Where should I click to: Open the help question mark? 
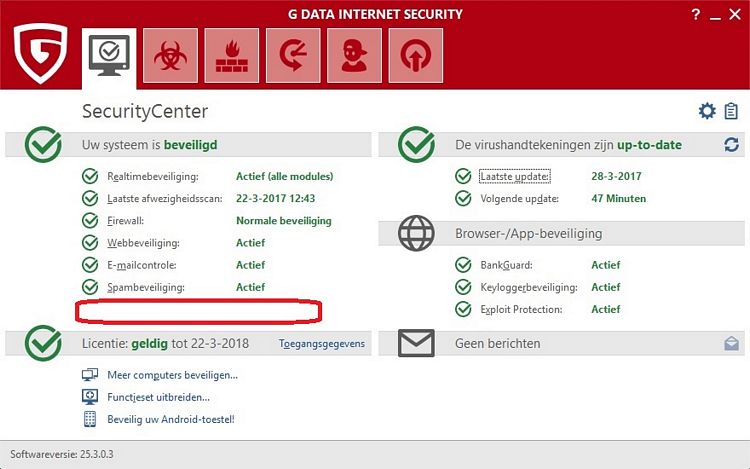tap(696, 14)
